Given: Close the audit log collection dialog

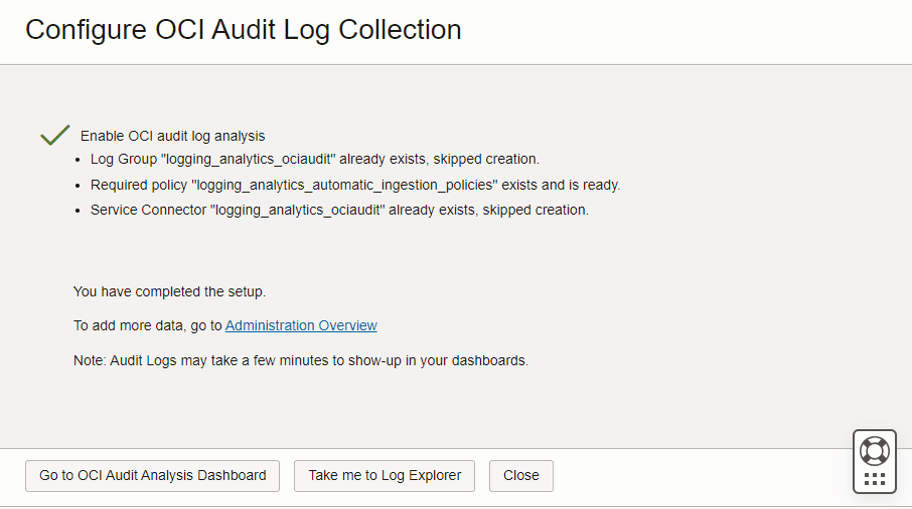Looking at the screenshot, I should coord(521,476).
